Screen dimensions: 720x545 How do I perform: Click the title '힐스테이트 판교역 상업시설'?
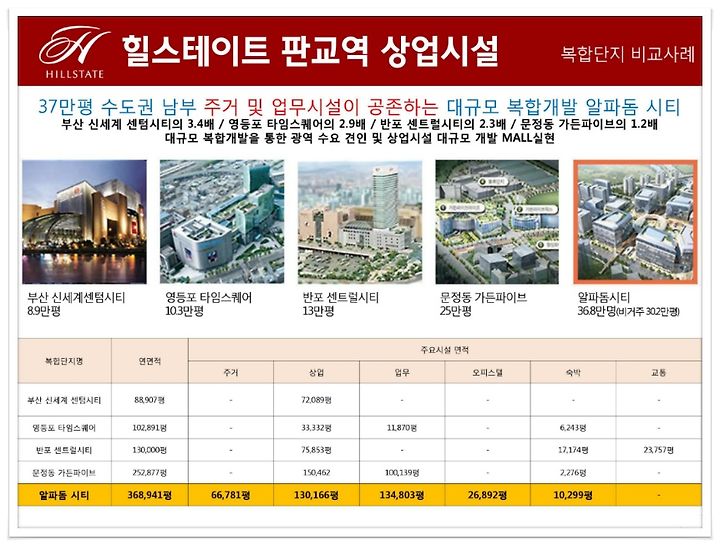(310, 51)
